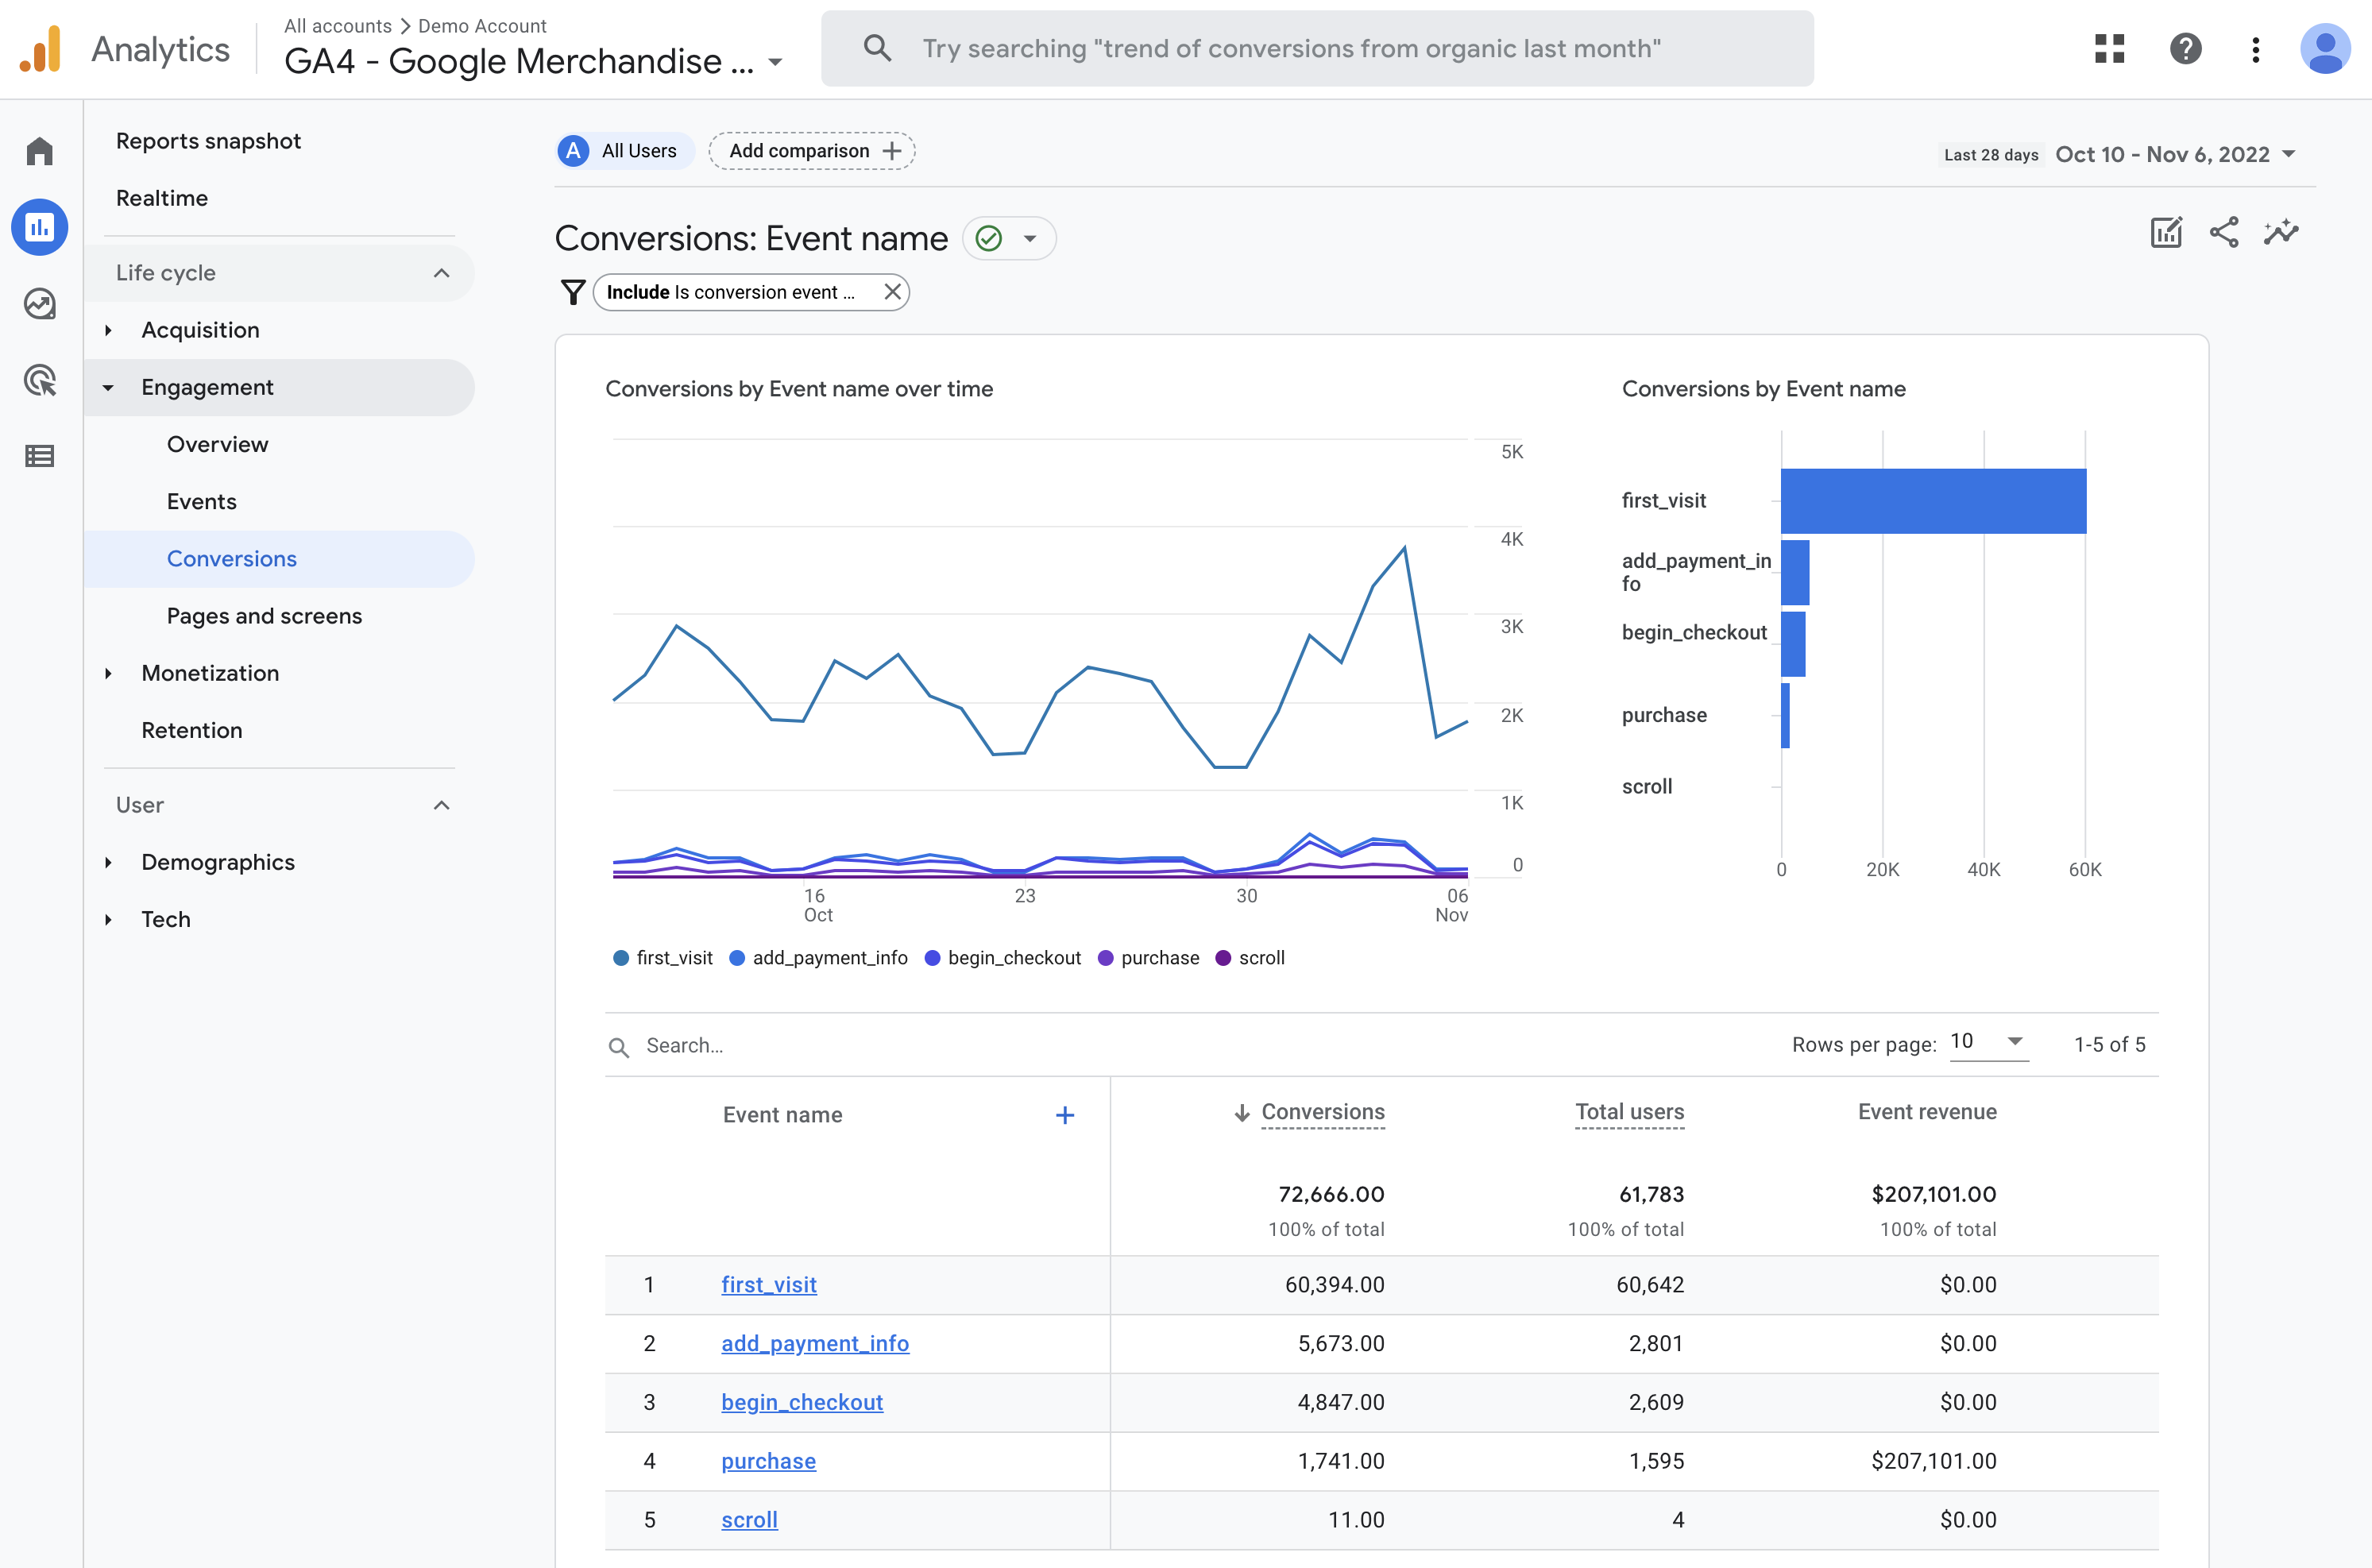Screen dimensions: 2372x1568
Task: Focus the top Analytics search field
Action: click(x=1317, y=49)
